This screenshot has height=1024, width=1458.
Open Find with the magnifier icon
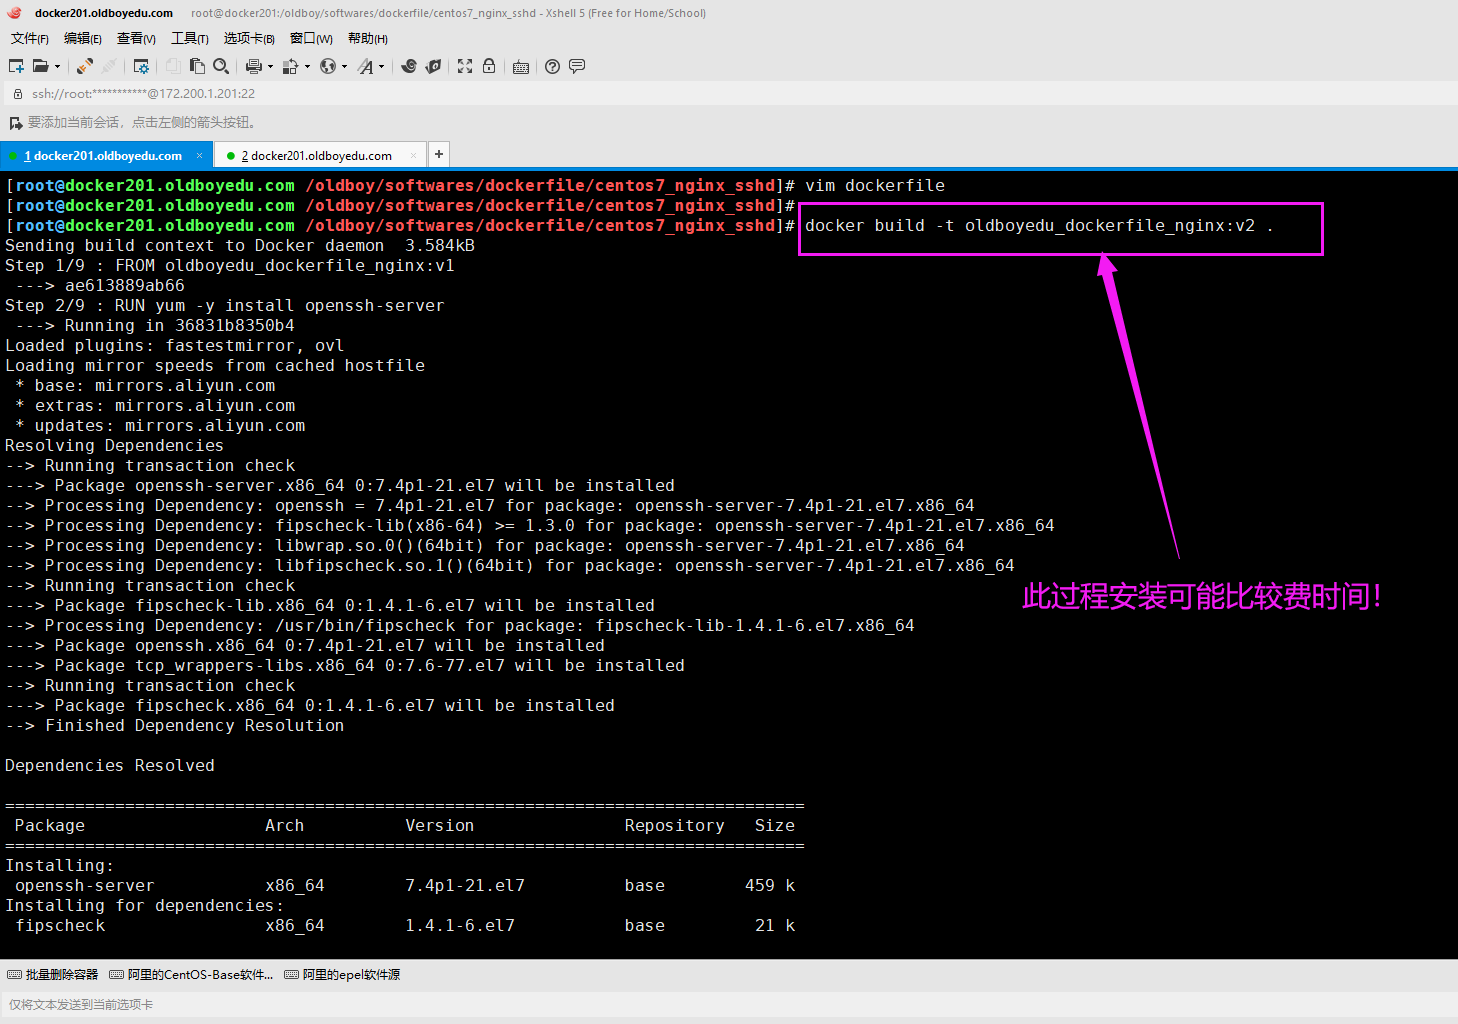(x=221, y=66)
